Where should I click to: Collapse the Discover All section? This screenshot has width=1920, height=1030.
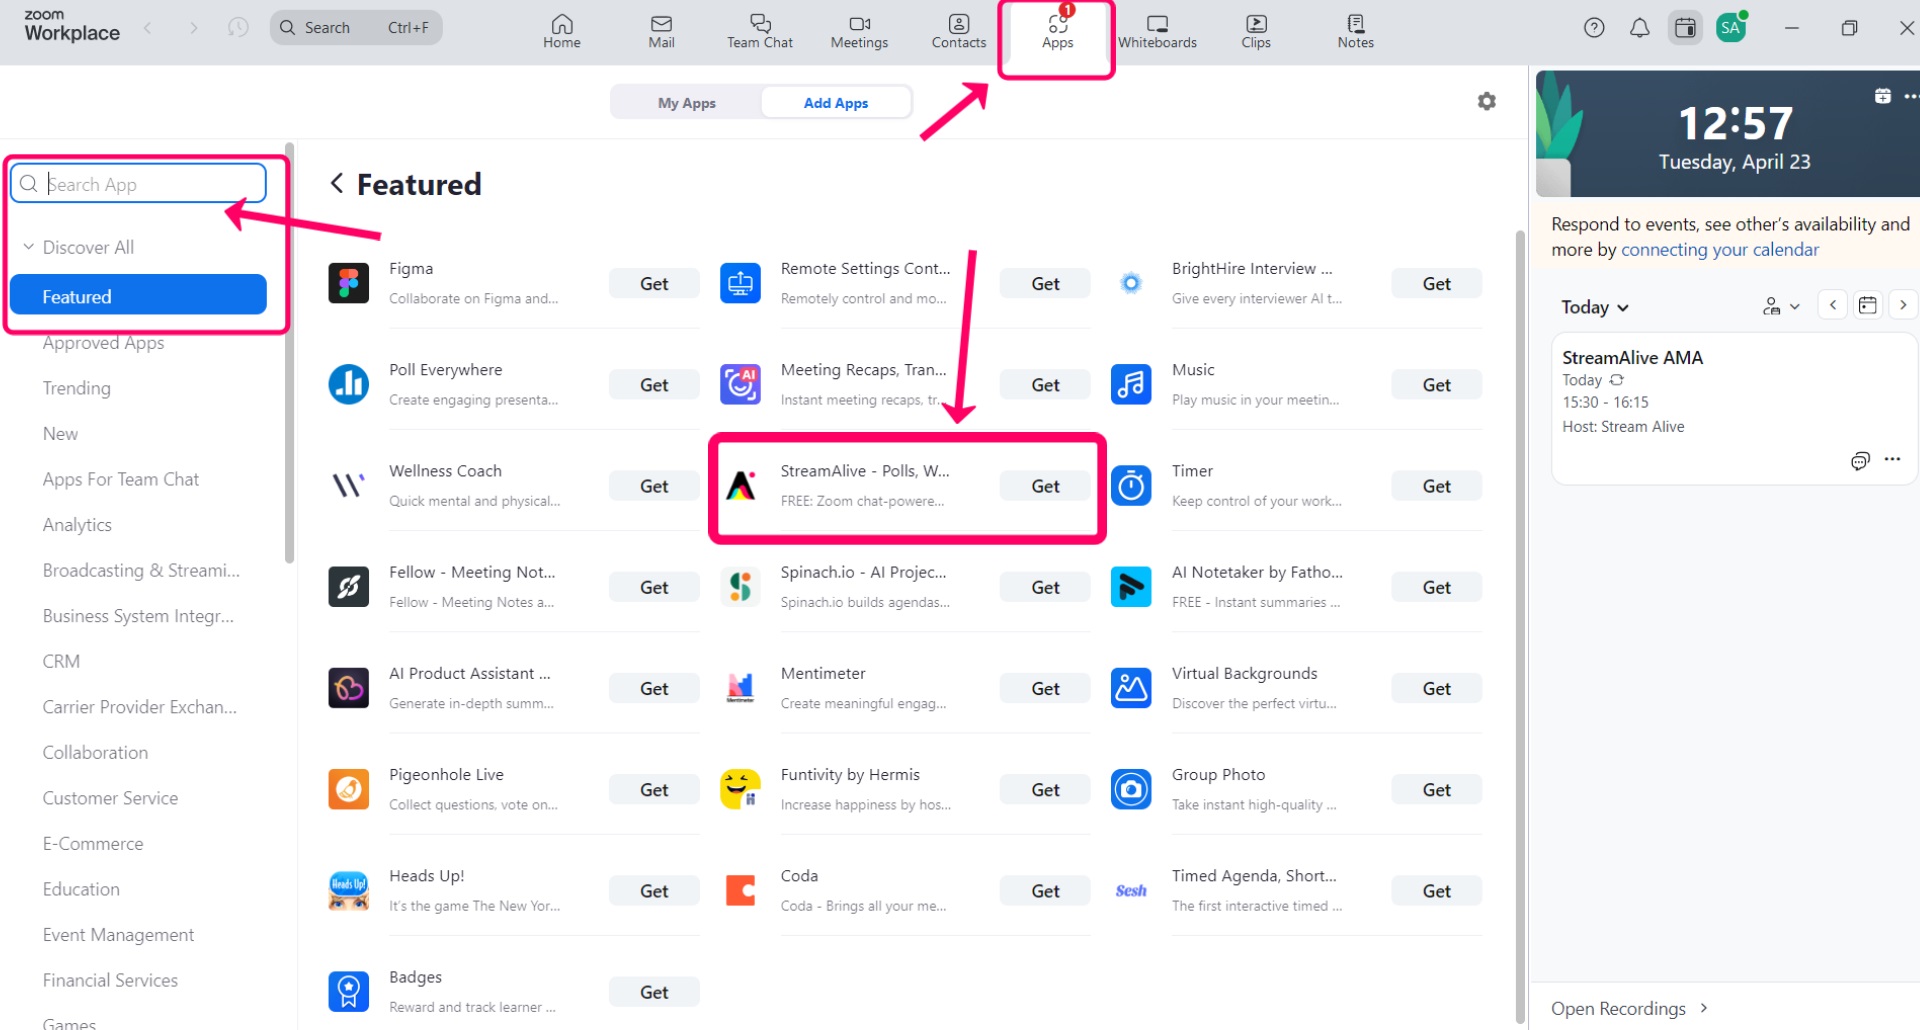tap(29, 247)
